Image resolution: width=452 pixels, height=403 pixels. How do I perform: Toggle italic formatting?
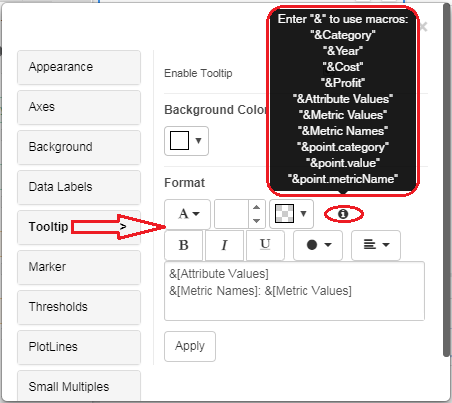(224, 245)
